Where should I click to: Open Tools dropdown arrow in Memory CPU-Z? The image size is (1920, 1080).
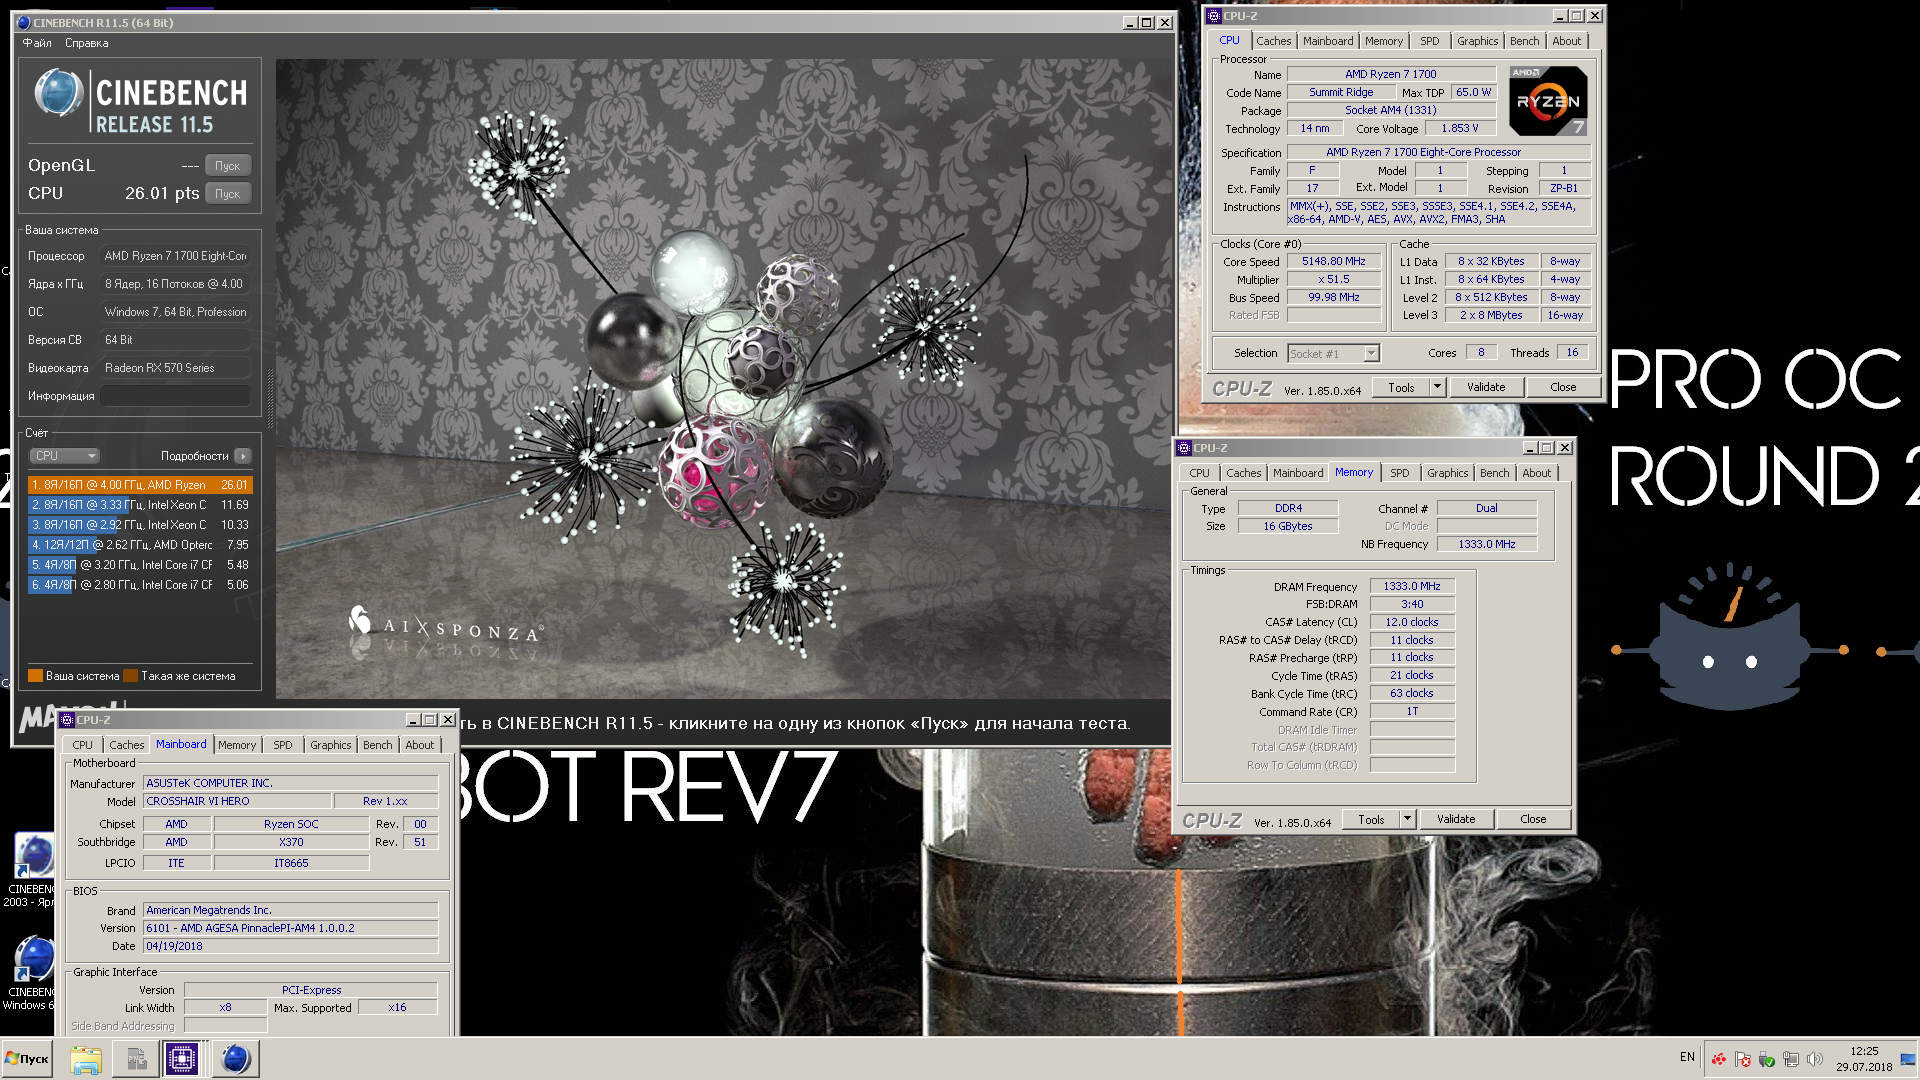coord(1408,820)
